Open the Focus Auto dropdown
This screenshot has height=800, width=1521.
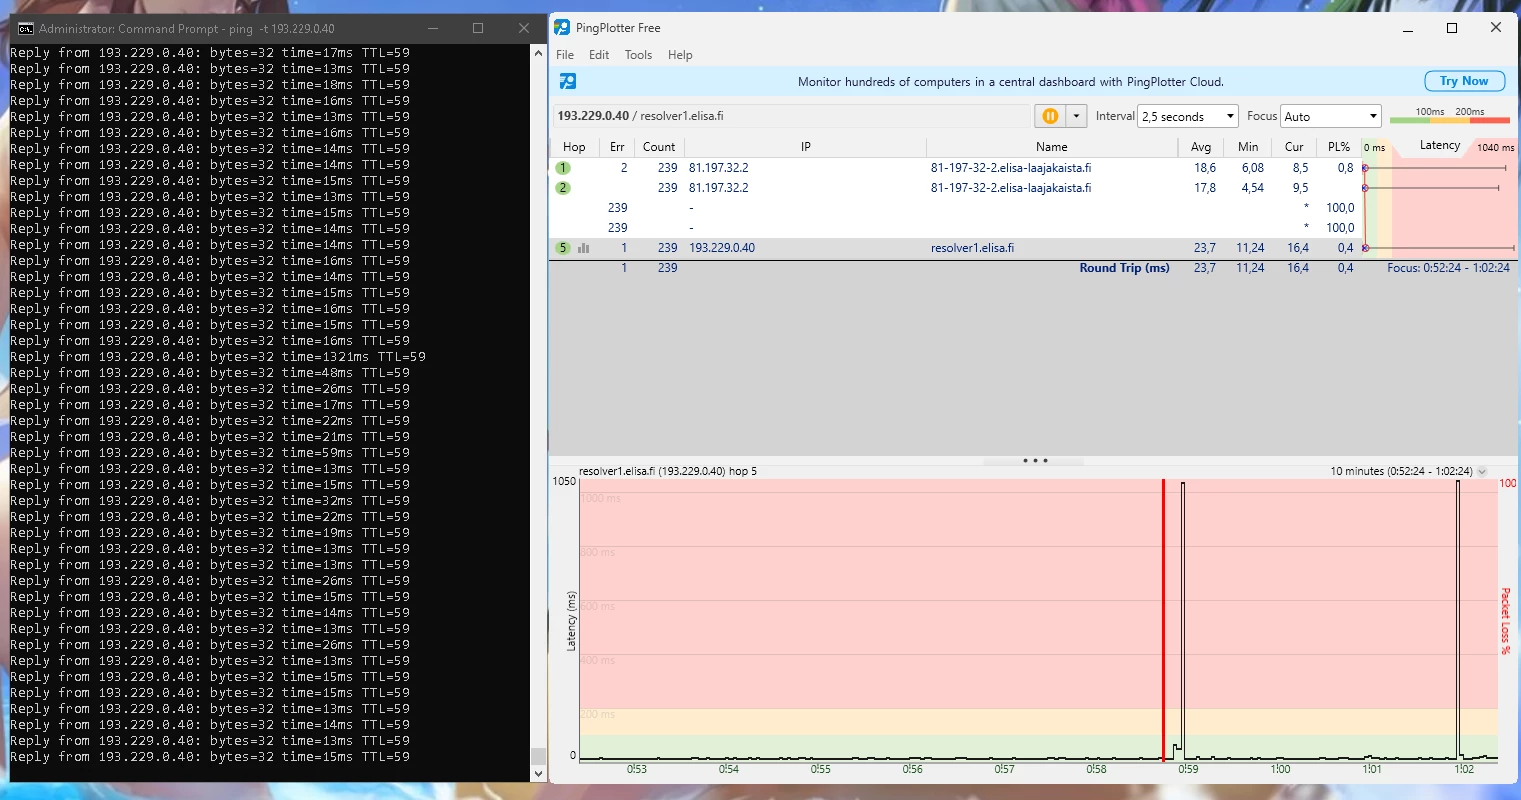pos(1331,116)
